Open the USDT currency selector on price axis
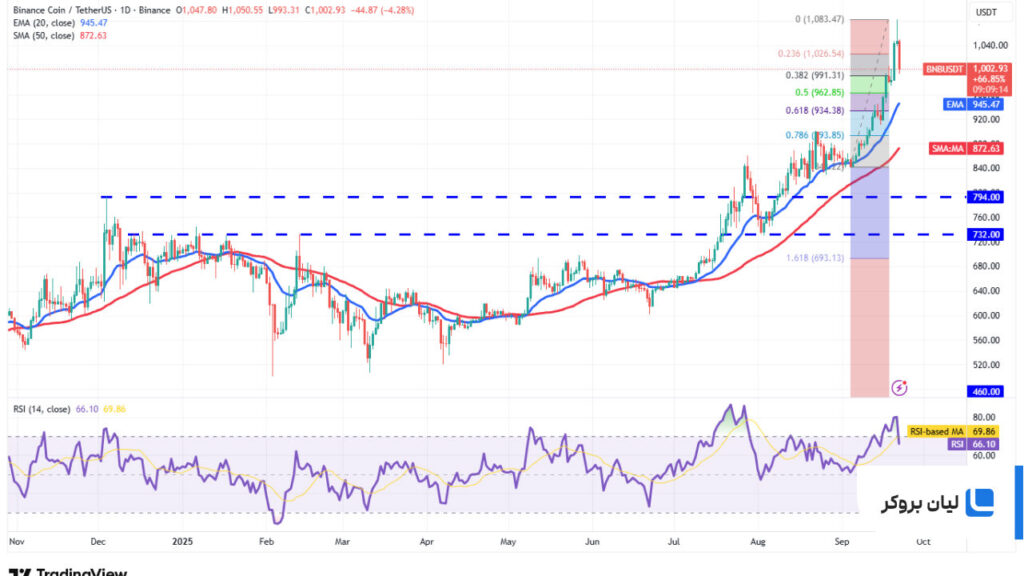 pos(986,12)
